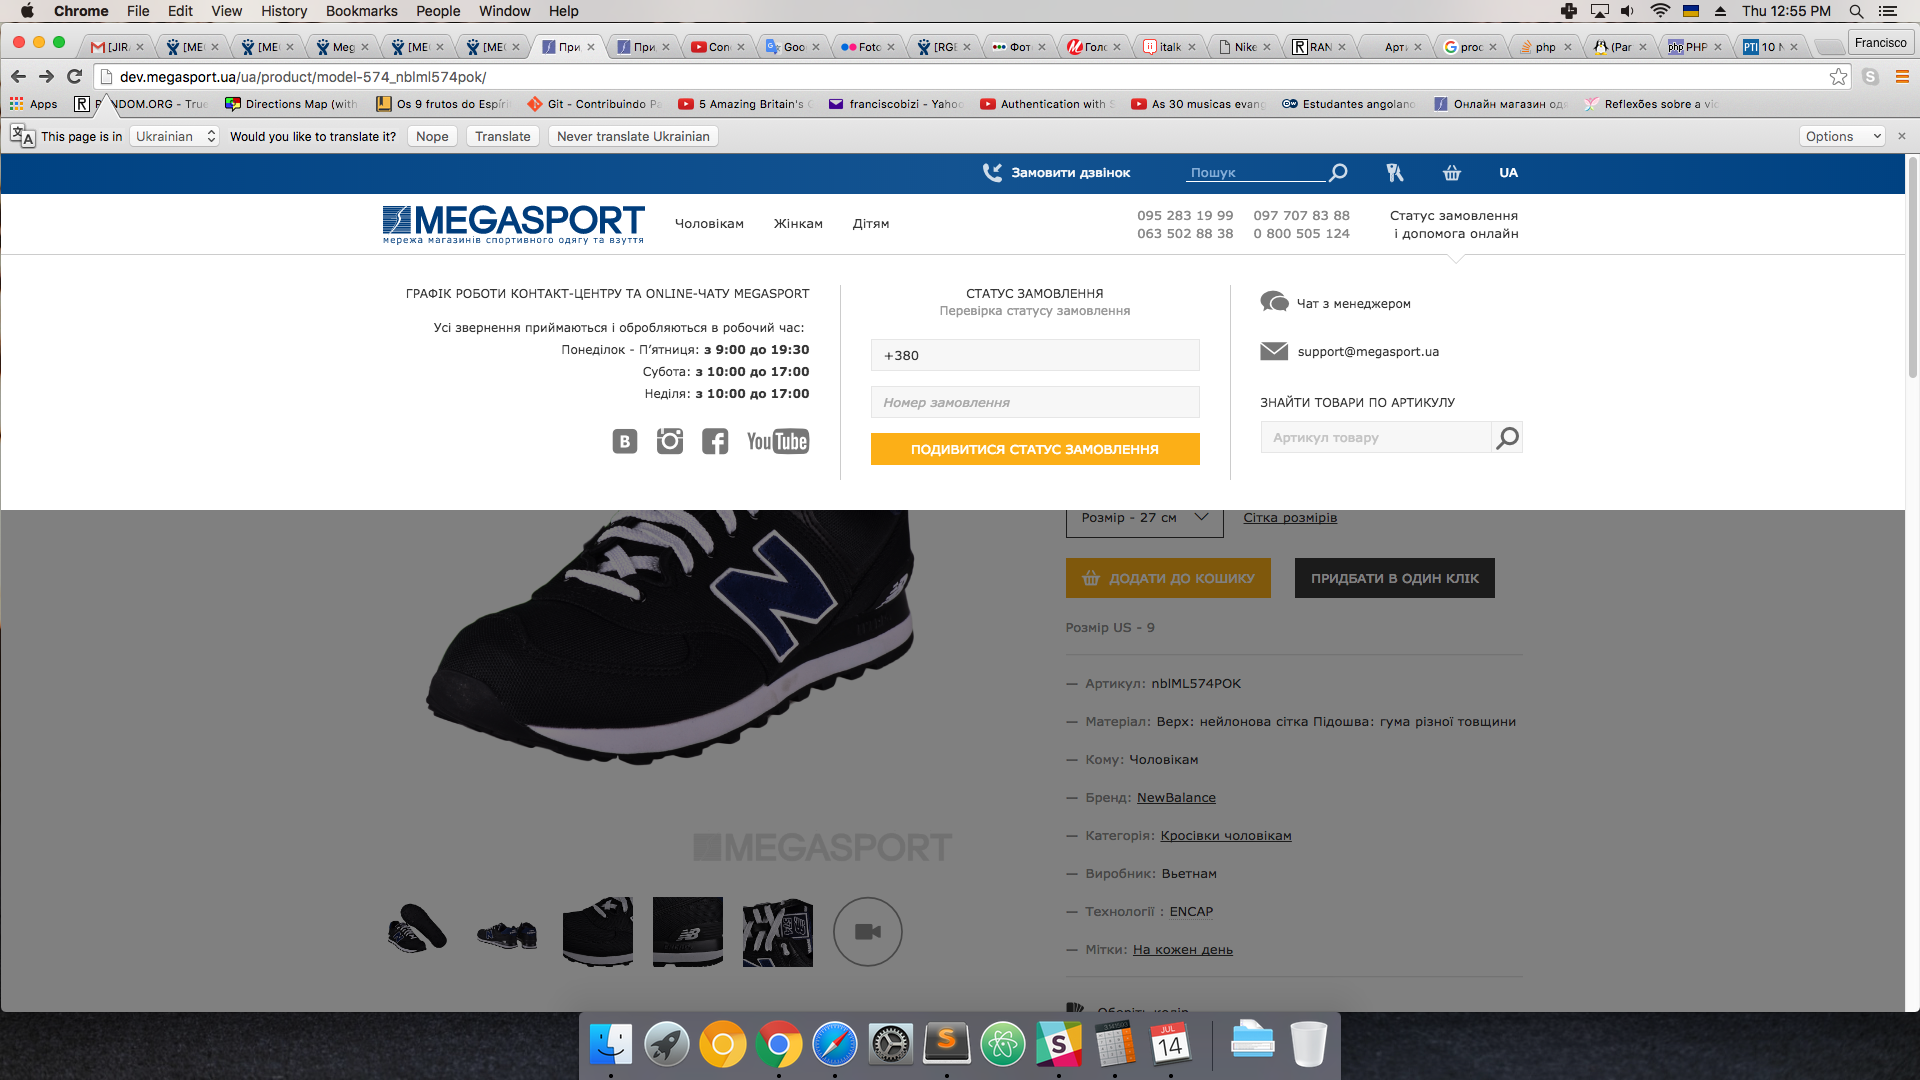Click the Instagram social icon

pos(669,441)
